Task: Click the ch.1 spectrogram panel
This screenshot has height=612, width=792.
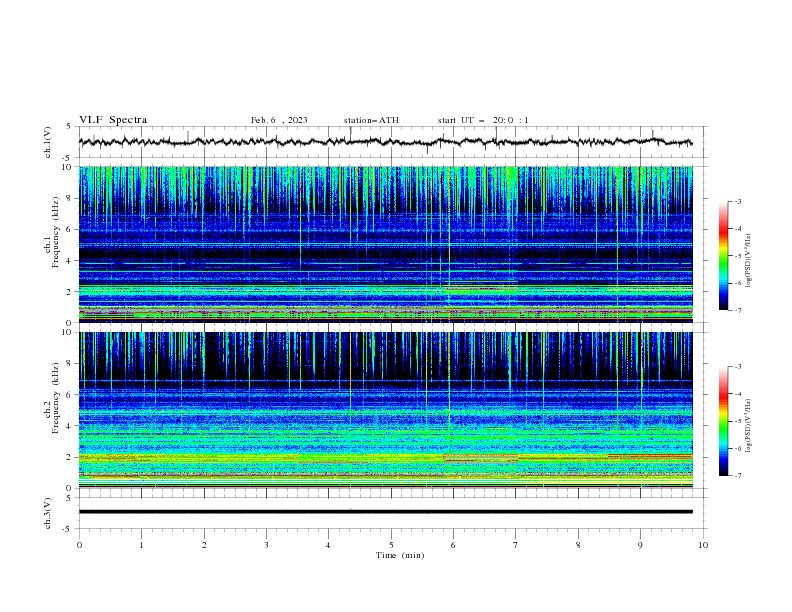Action: pos(385,244)
